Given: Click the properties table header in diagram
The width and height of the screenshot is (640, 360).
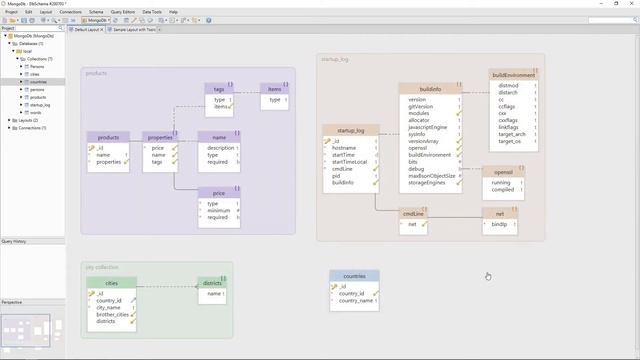Looking at the screenshot, I should click(x=160, y=138).
